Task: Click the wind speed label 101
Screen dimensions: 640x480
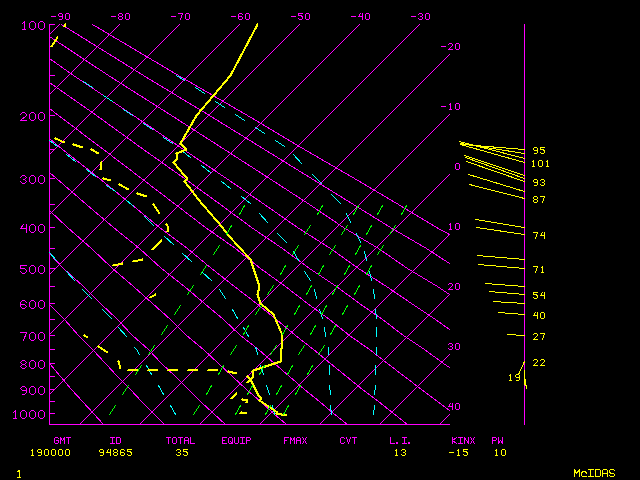Action: click(540, 164)
